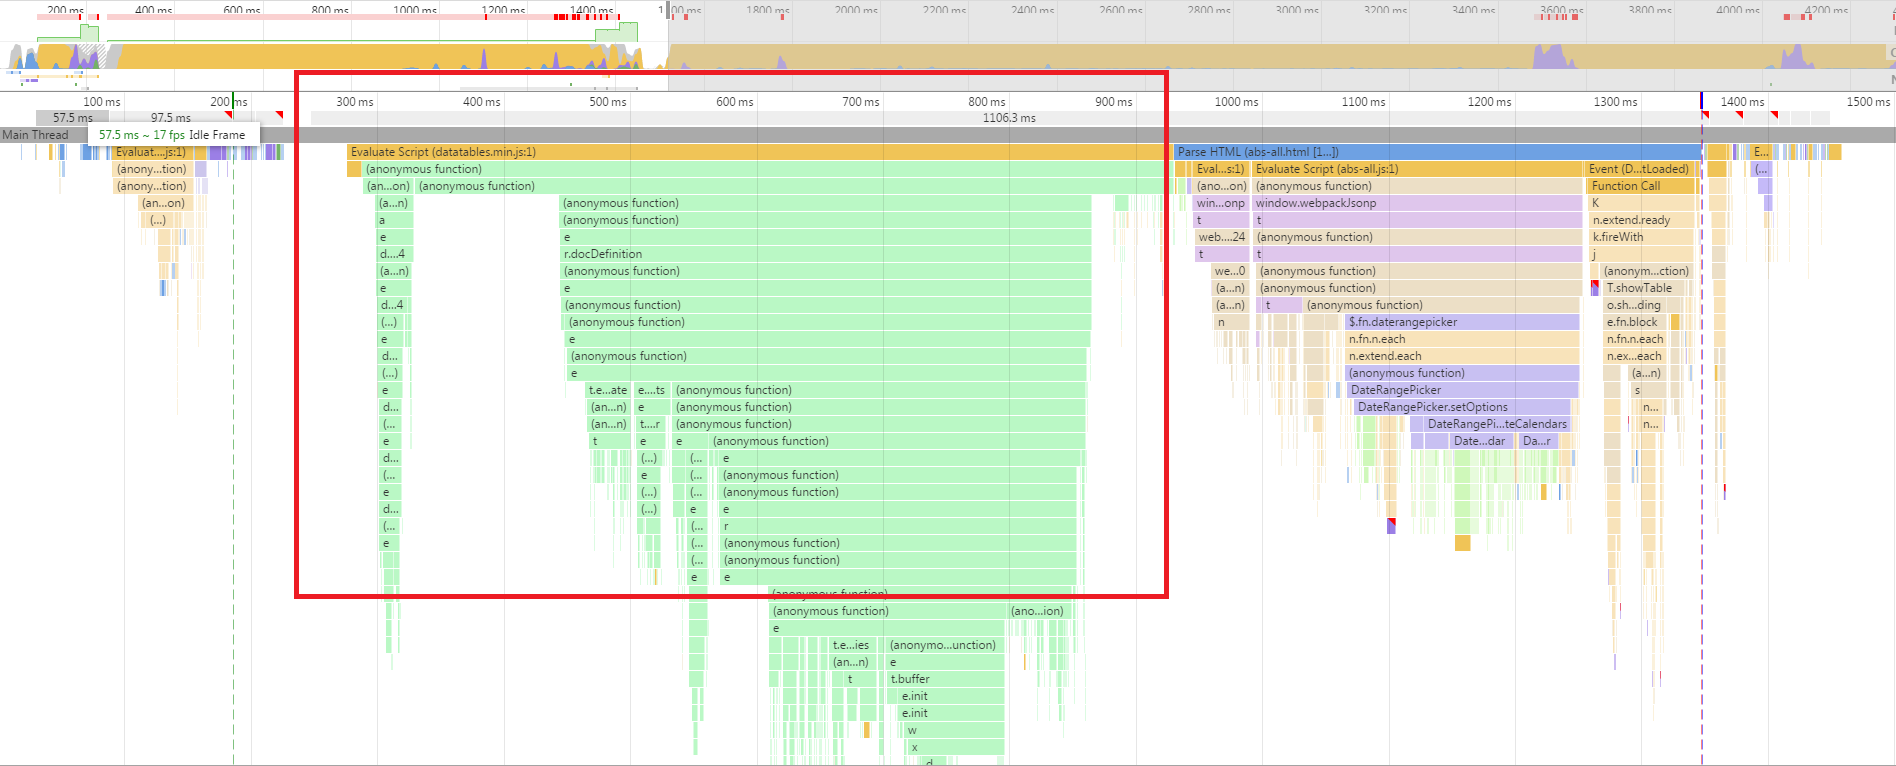
Task: Click the x function bar
Action: 956,747
